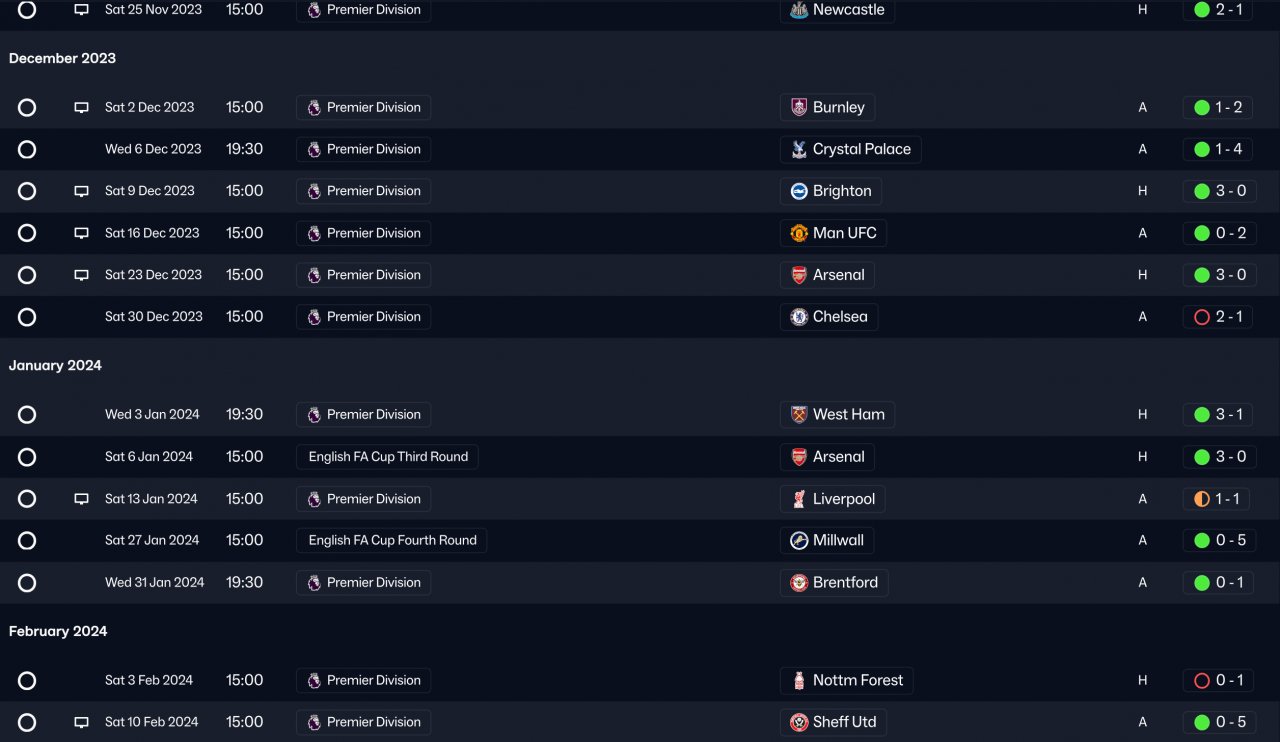
Task: Click the December 2023 month header
Action: tap(62, 58)
